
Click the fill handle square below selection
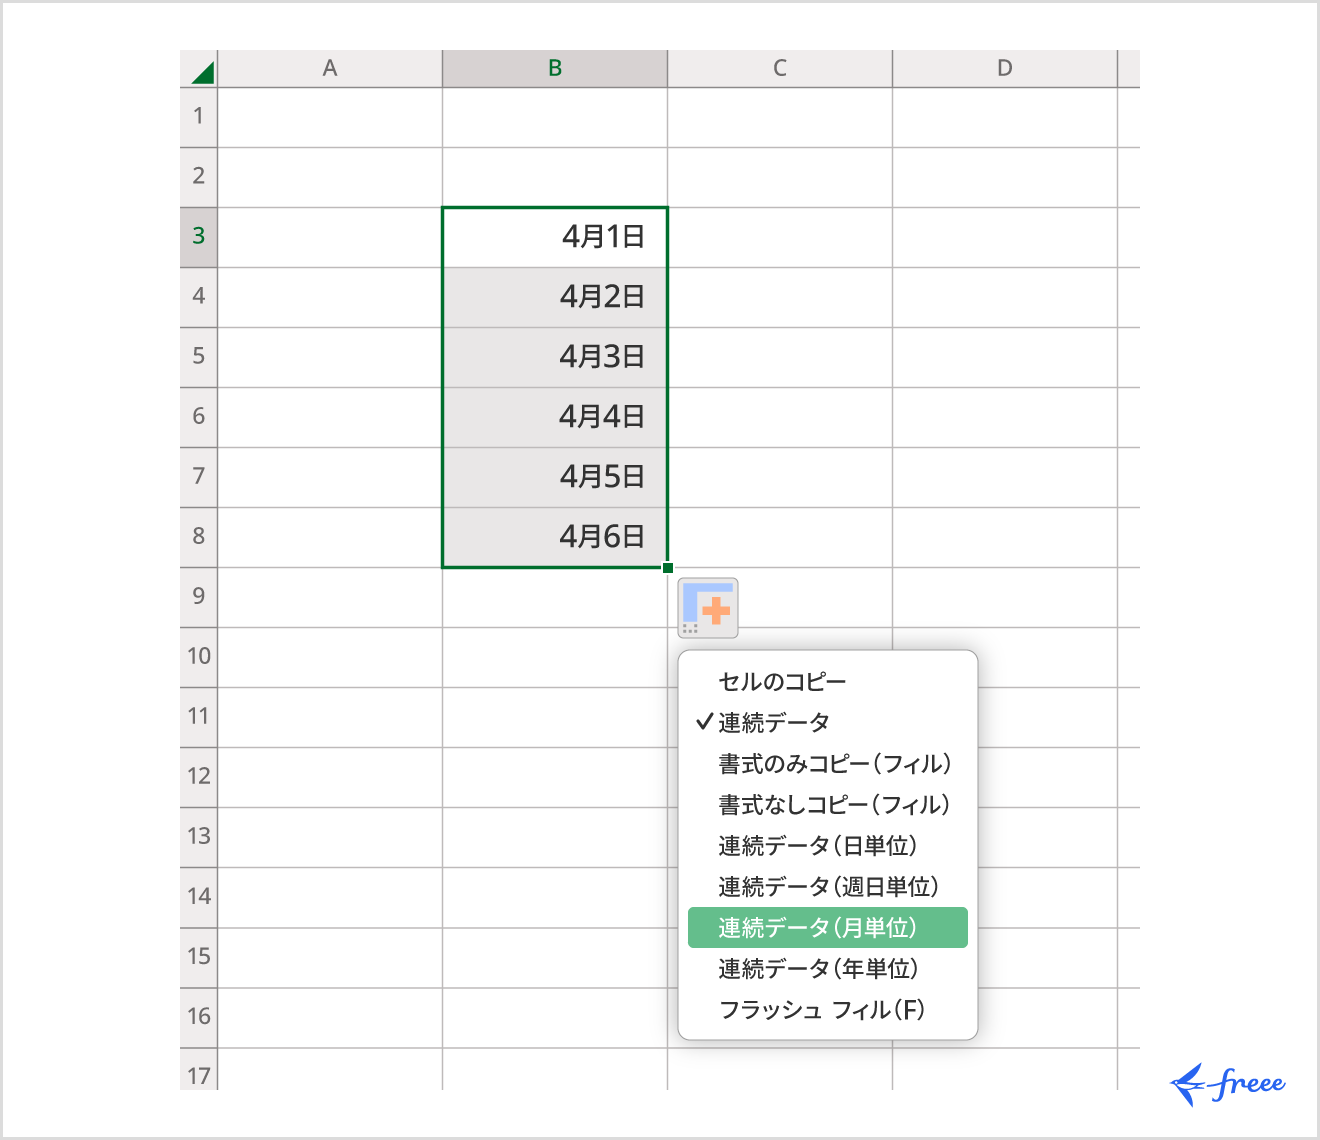click(x=667, y=567)
